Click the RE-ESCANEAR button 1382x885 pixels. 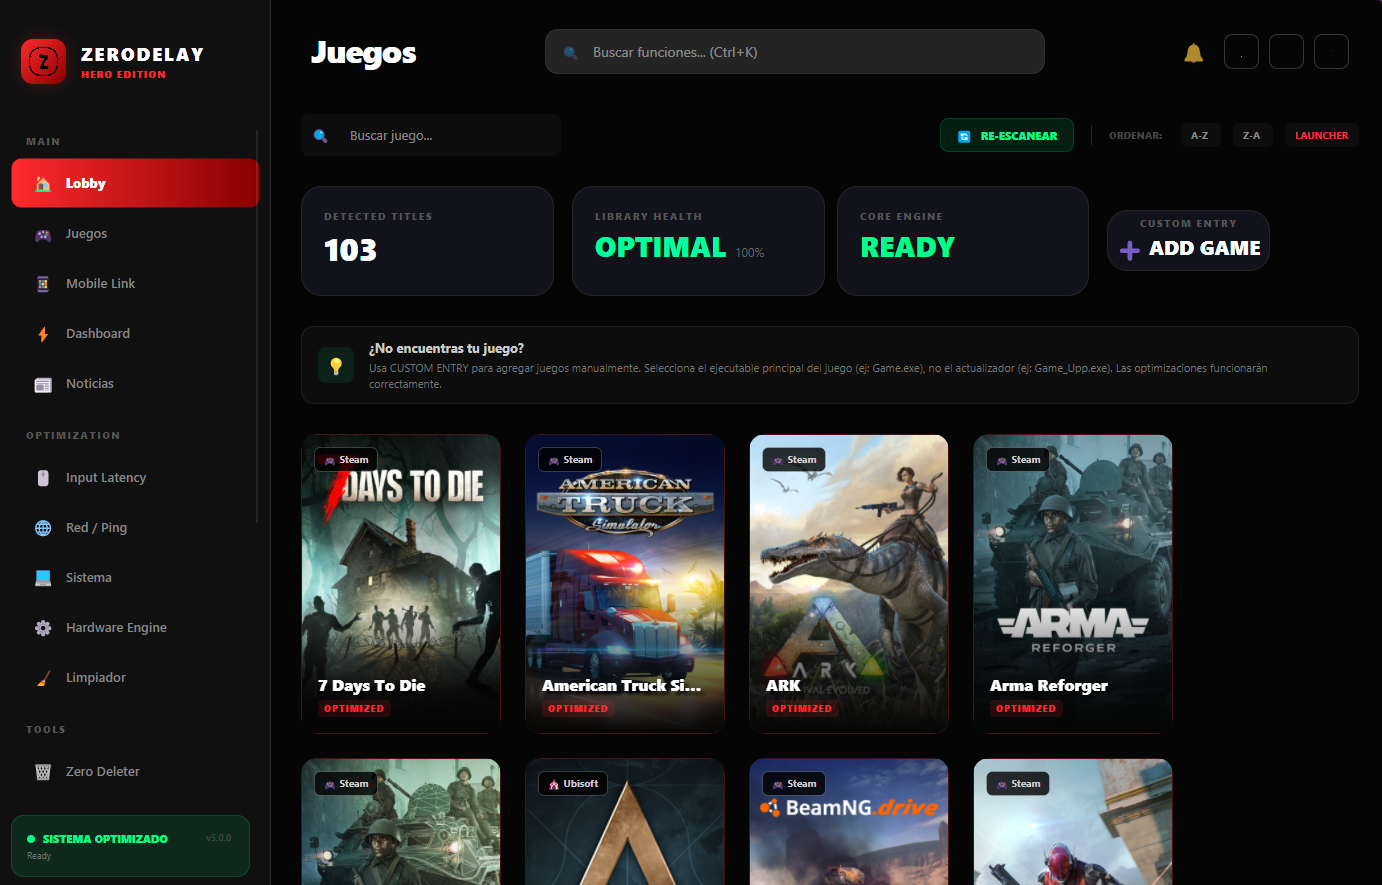pyautogui.click(x=1007, y=135)
